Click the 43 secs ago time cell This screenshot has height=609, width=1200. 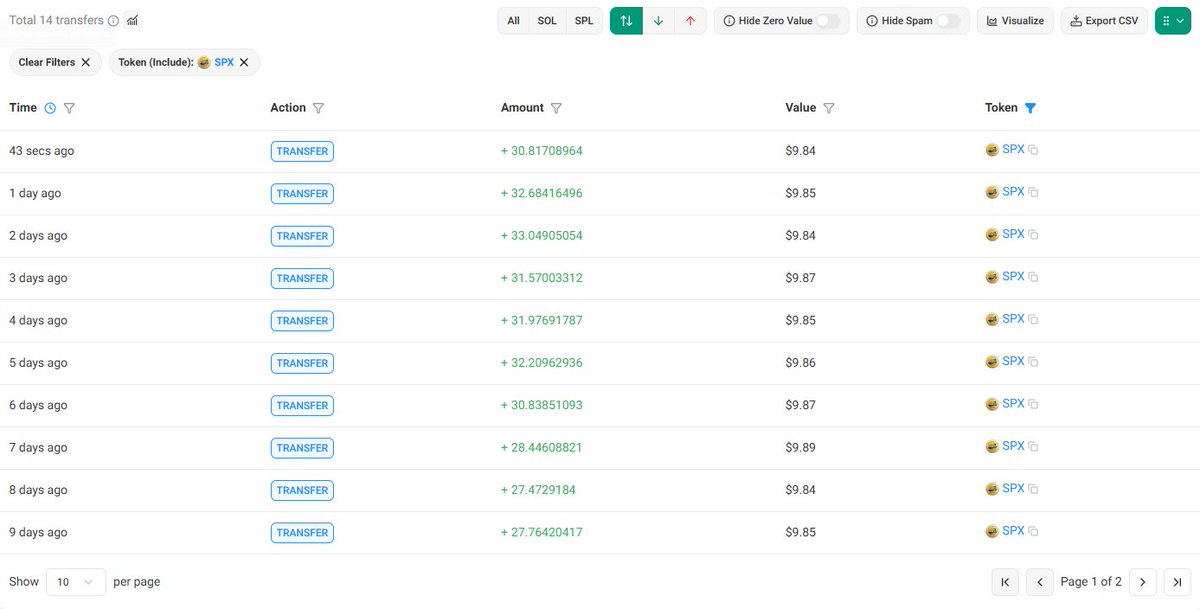pyautogui.click(x=42, y=151)
